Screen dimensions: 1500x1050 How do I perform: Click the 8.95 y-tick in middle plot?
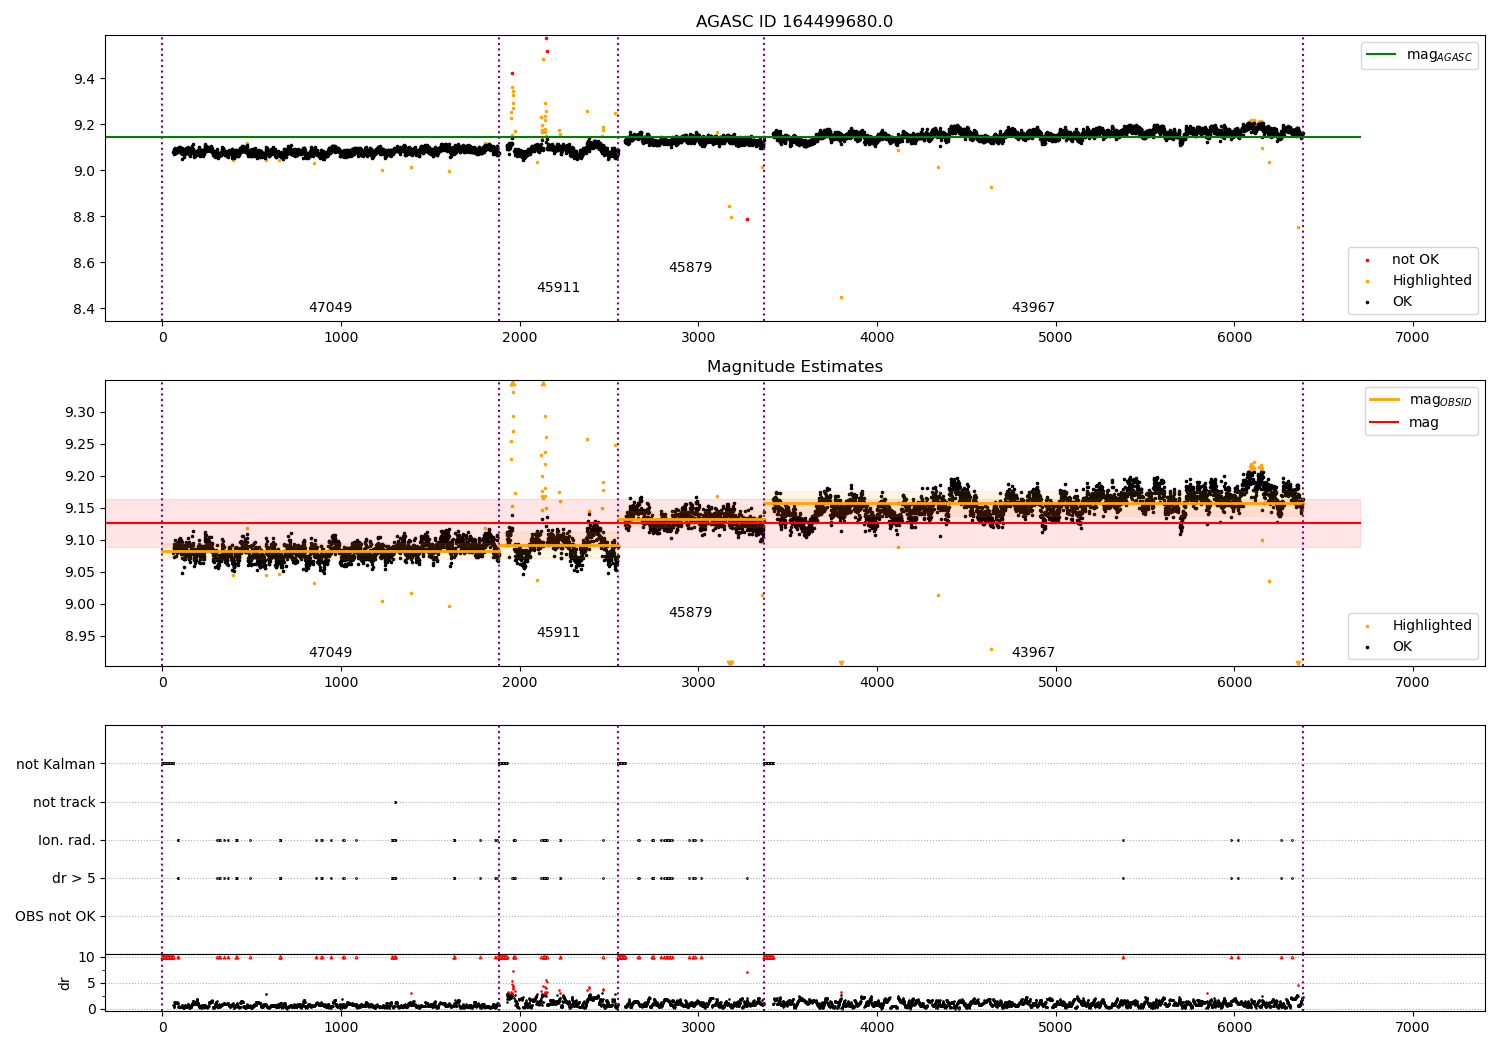(x=79, y=637)
